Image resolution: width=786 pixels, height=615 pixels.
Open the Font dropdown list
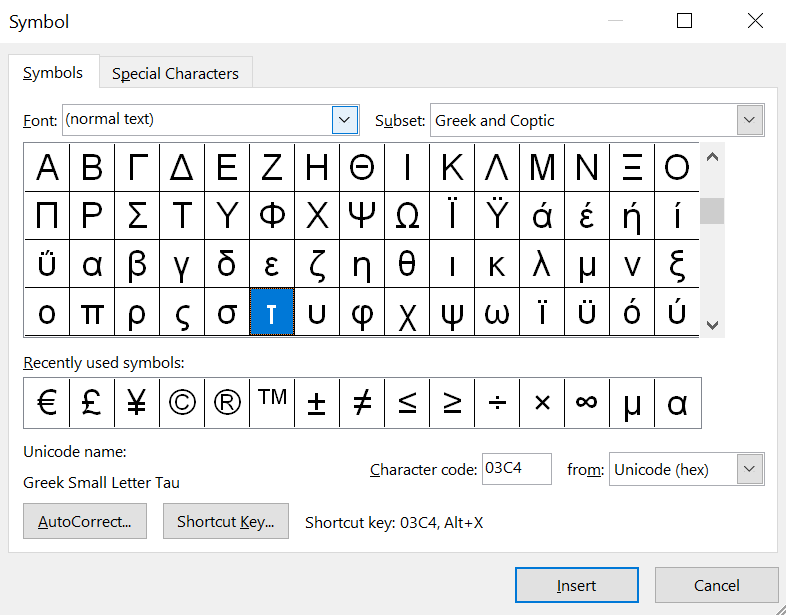(x=344, y=120)
